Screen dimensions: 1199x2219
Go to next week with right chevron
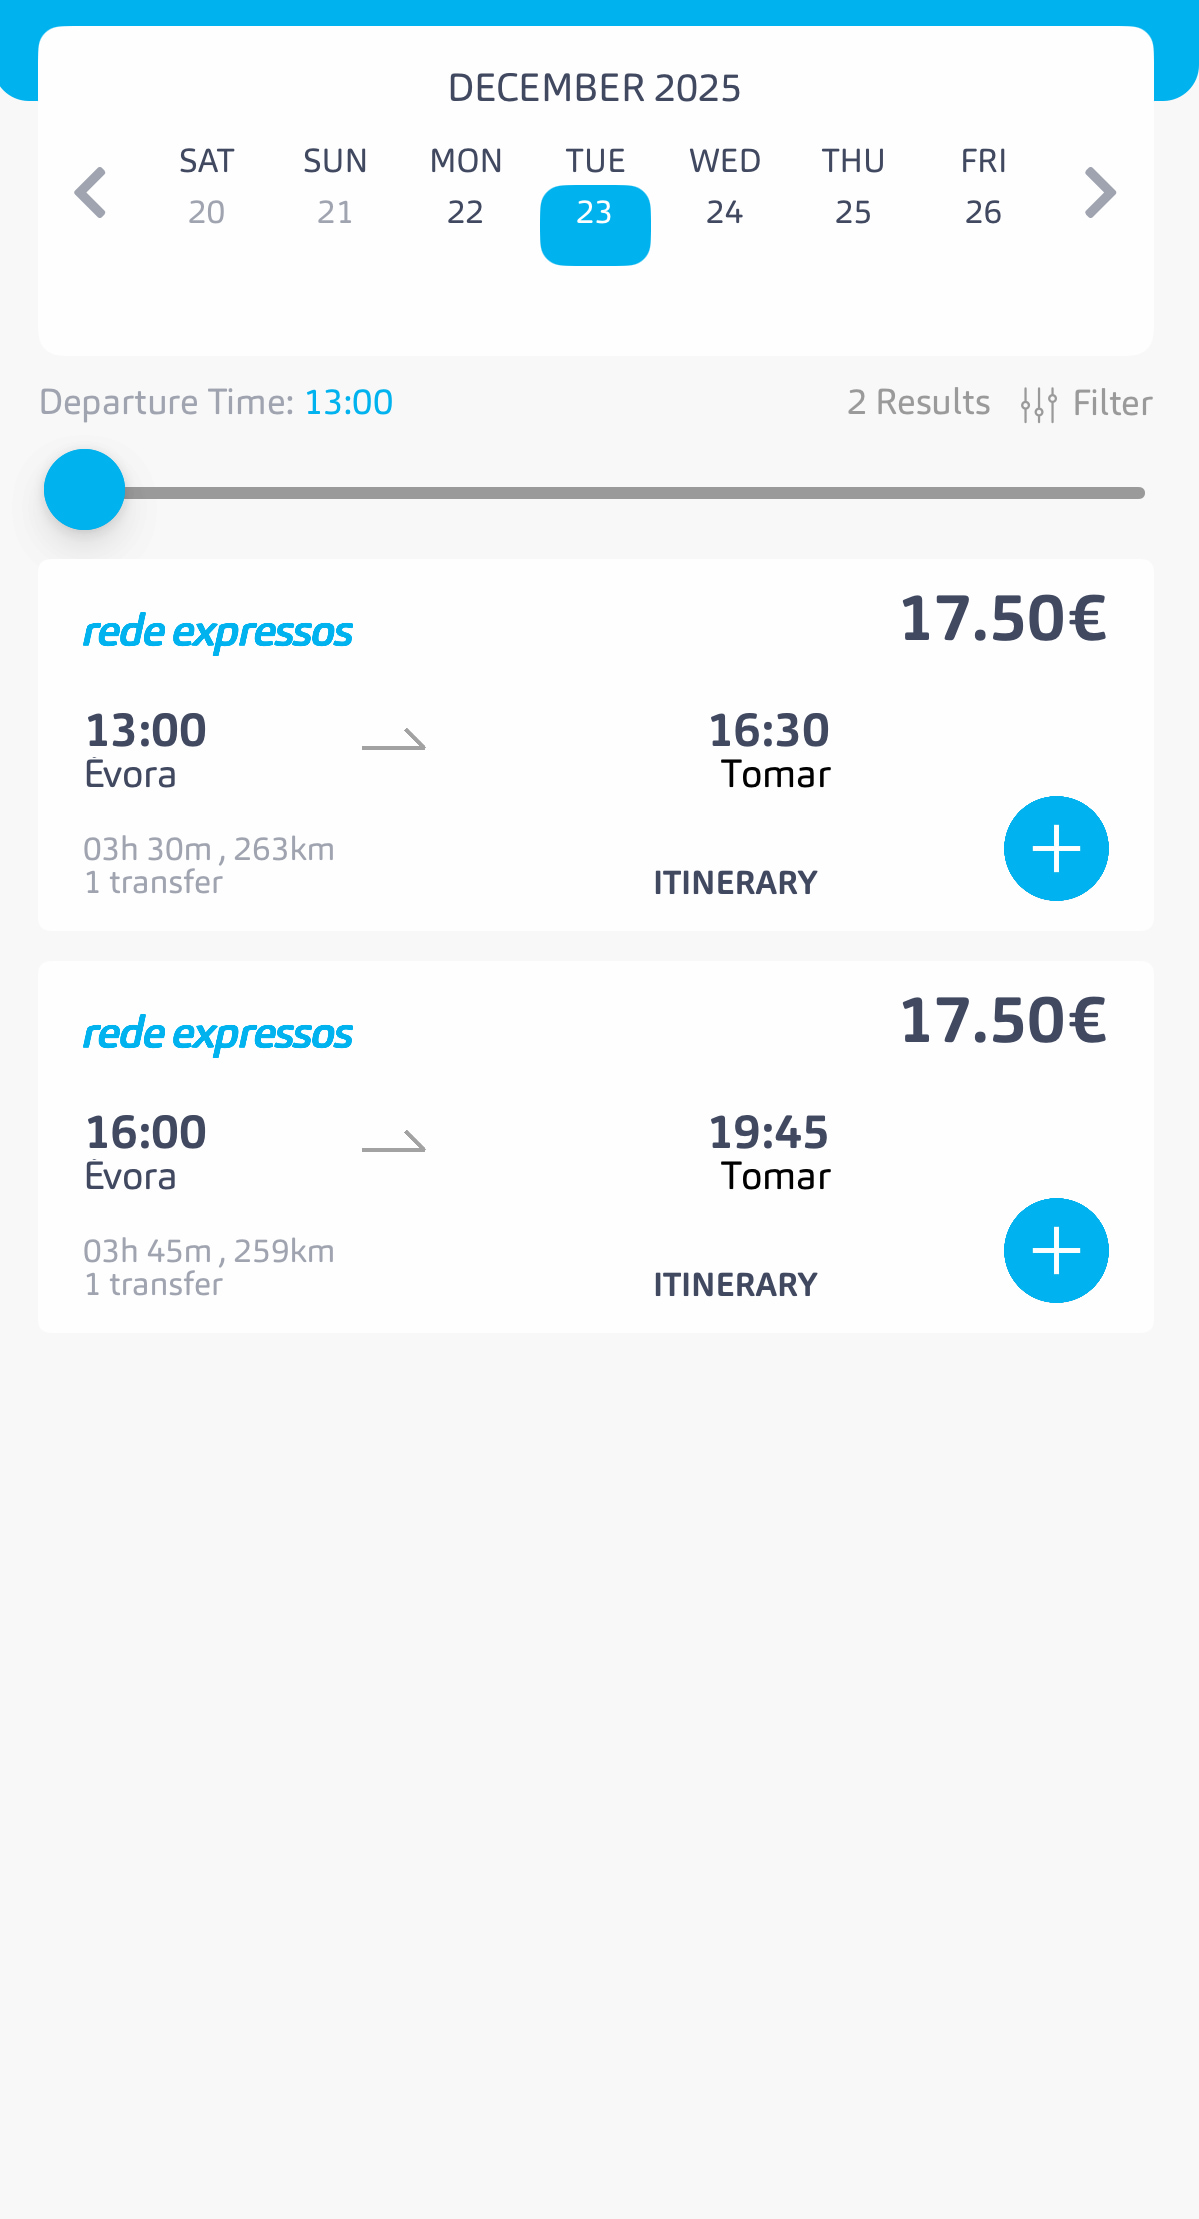[x=1100, y=193]
